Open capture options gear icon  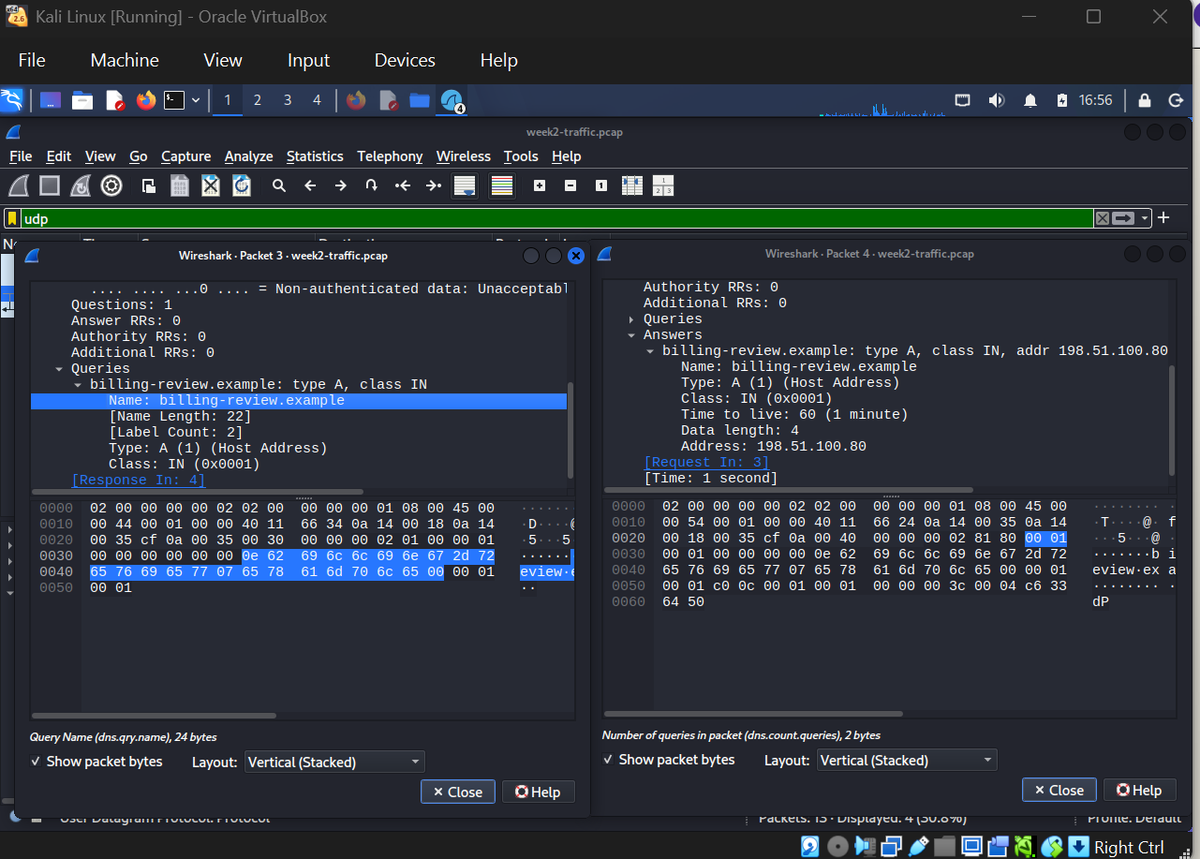click(112, 186)
